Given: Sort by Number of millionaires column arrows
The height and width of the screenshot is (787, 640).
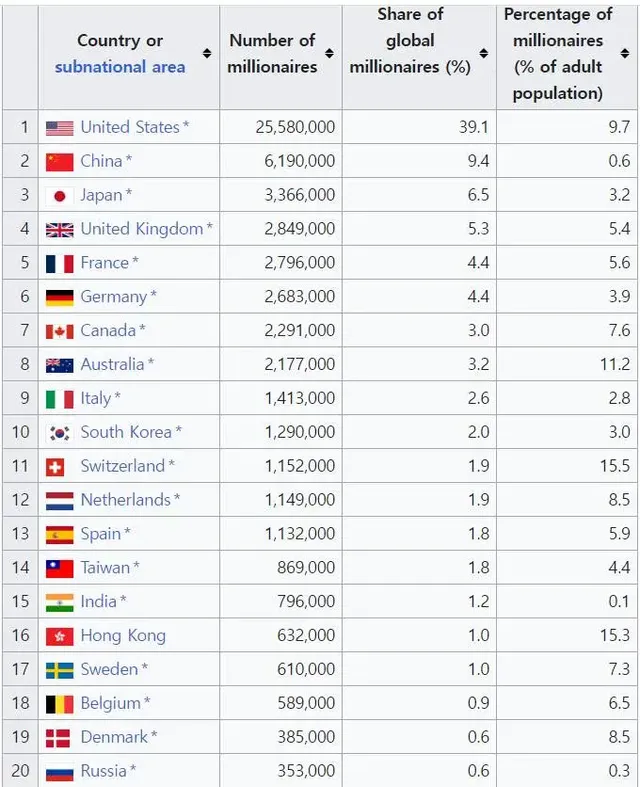Looking at the screenshot, I should click(x=329, y=54).
